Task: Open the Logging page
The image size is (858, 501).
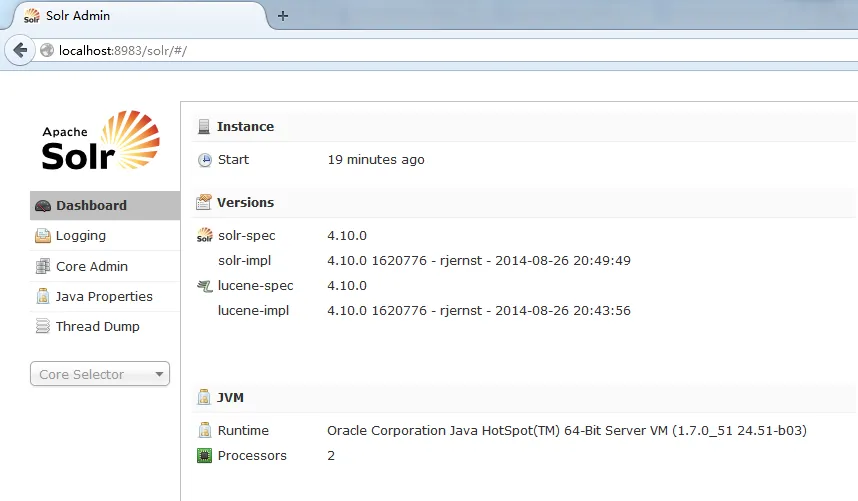Action: pyautogui.click(x=105, y=236)
